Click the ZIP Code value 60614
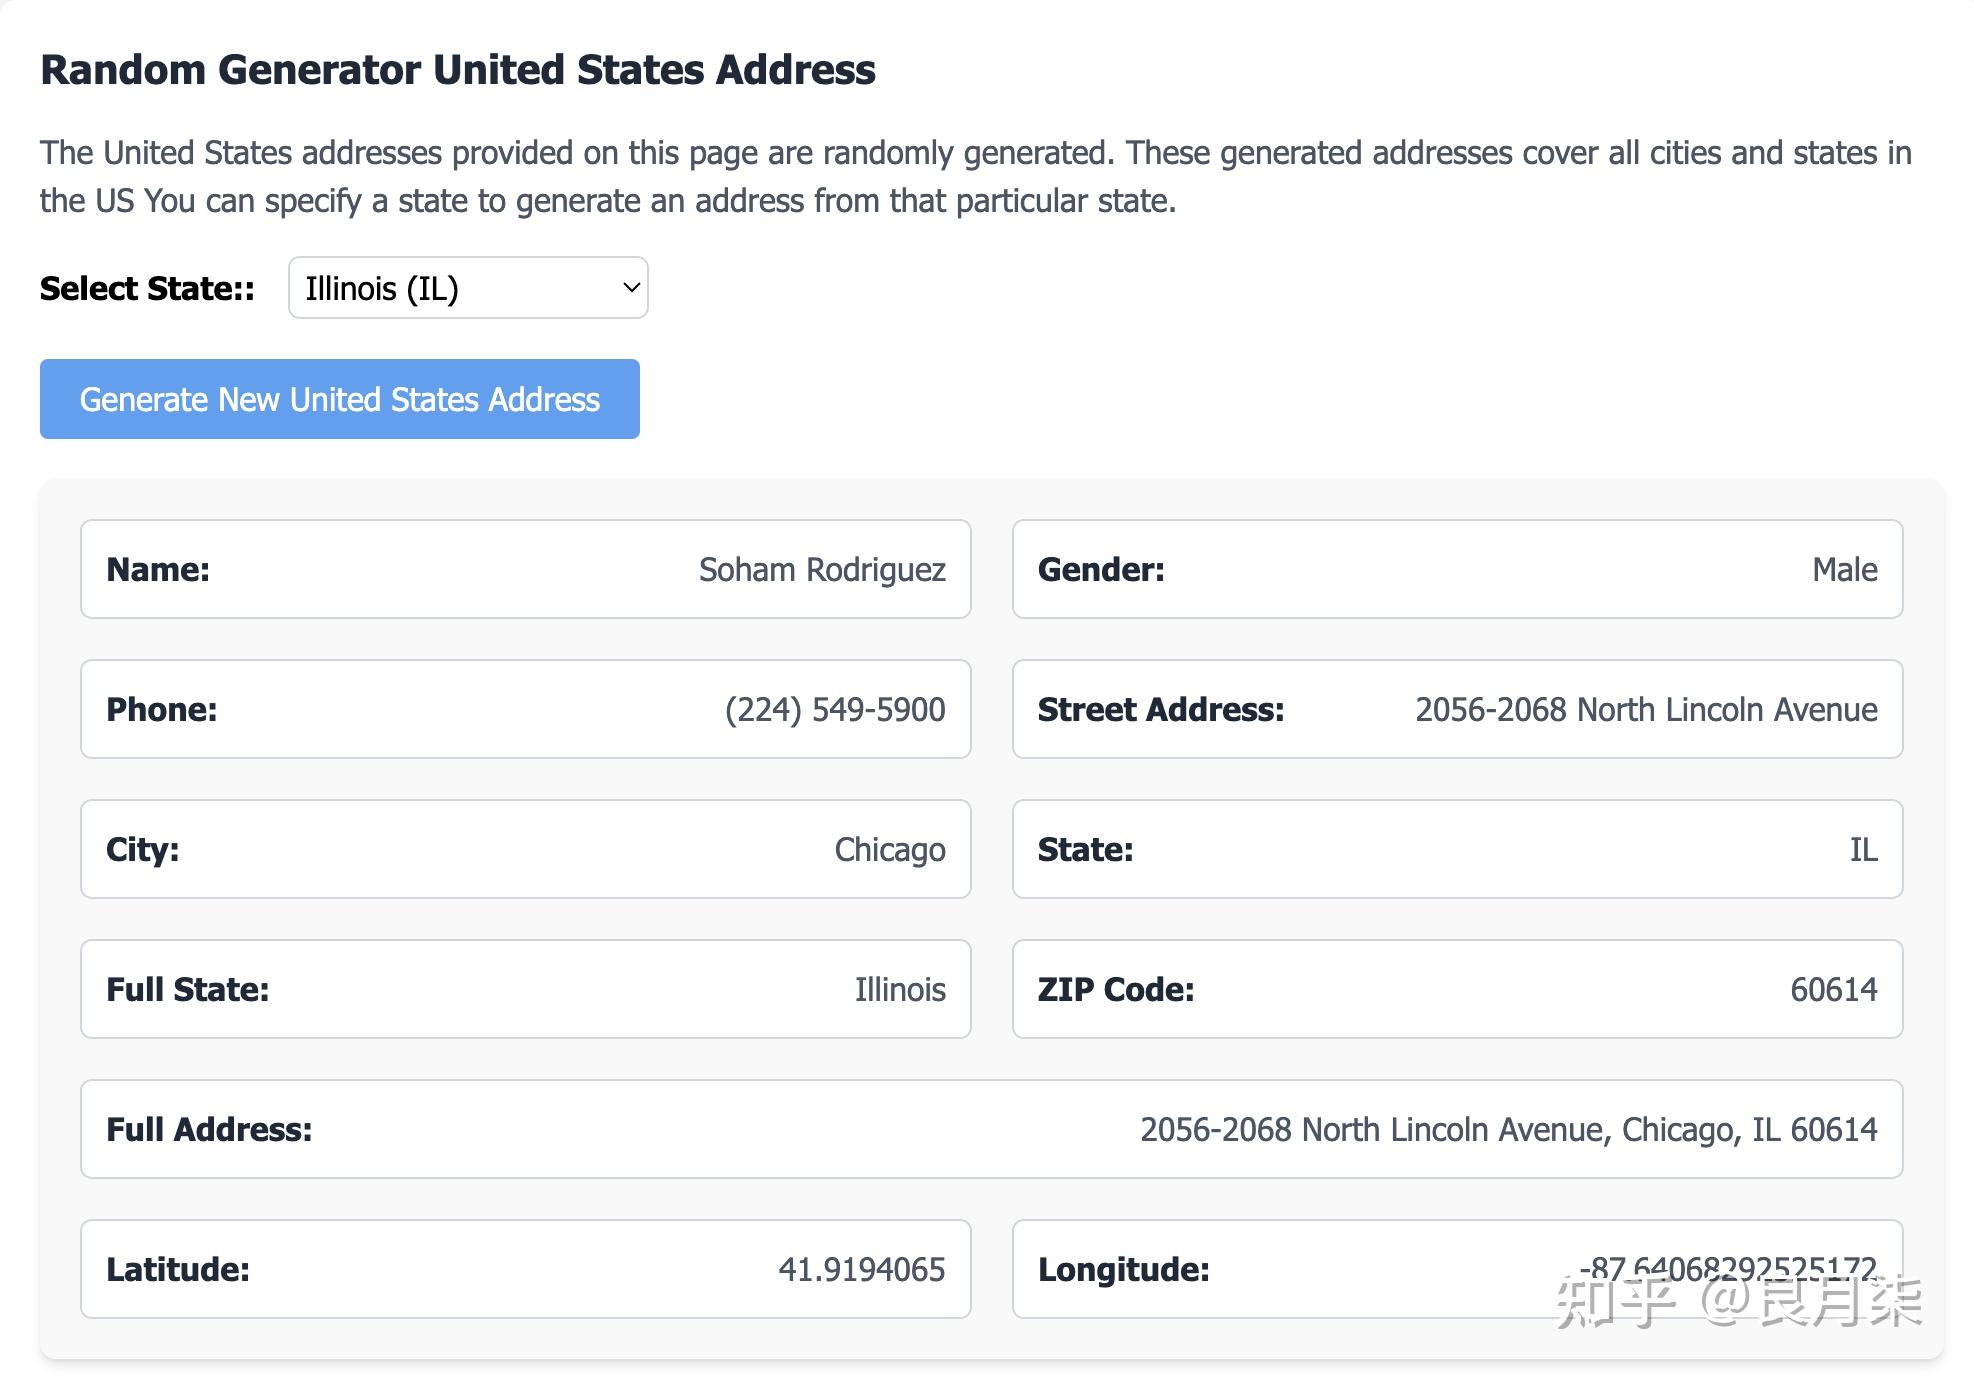The image size is (1974, 1382). [x=1833, y=989]
